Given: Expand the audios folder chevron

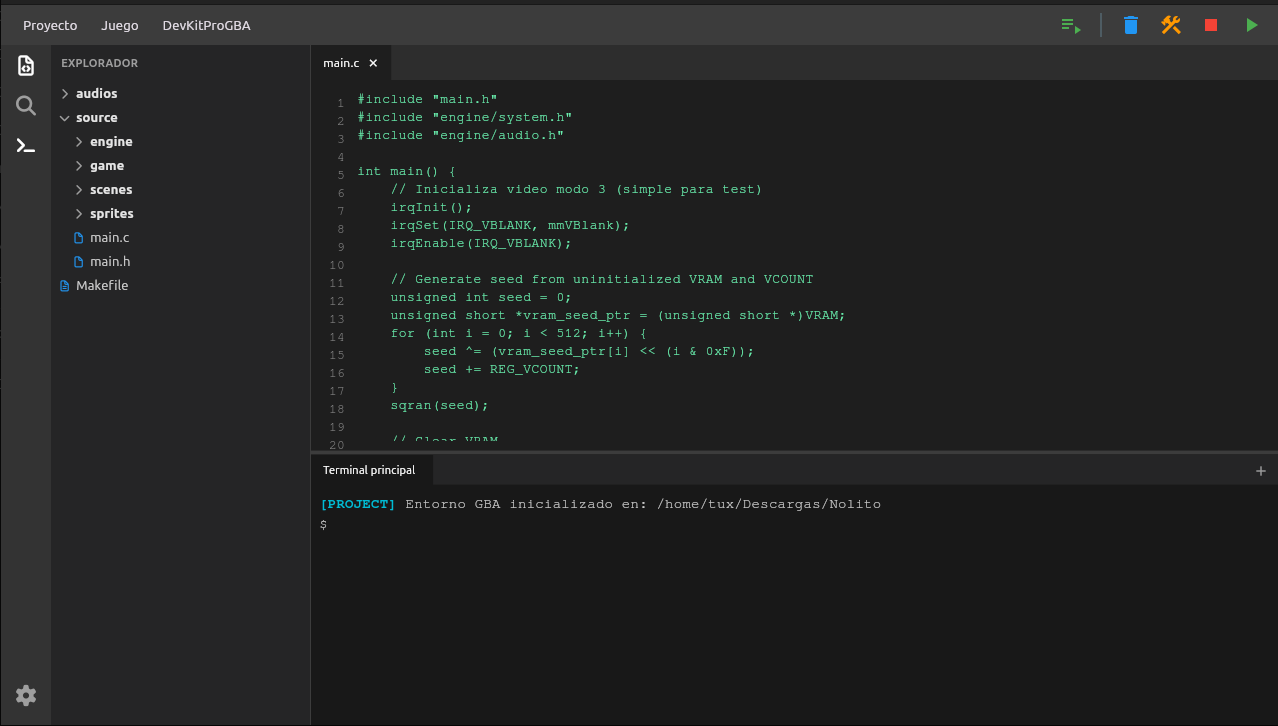Looking at the screenshot, I should click(x=66, y=94).
